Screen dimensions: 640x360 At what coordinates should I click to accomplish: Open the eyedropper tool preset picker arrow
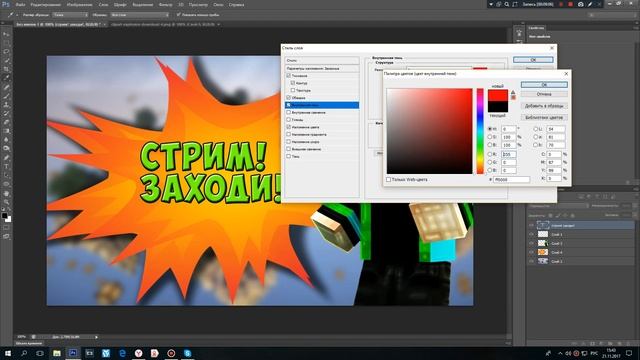[x=17, y=15]
